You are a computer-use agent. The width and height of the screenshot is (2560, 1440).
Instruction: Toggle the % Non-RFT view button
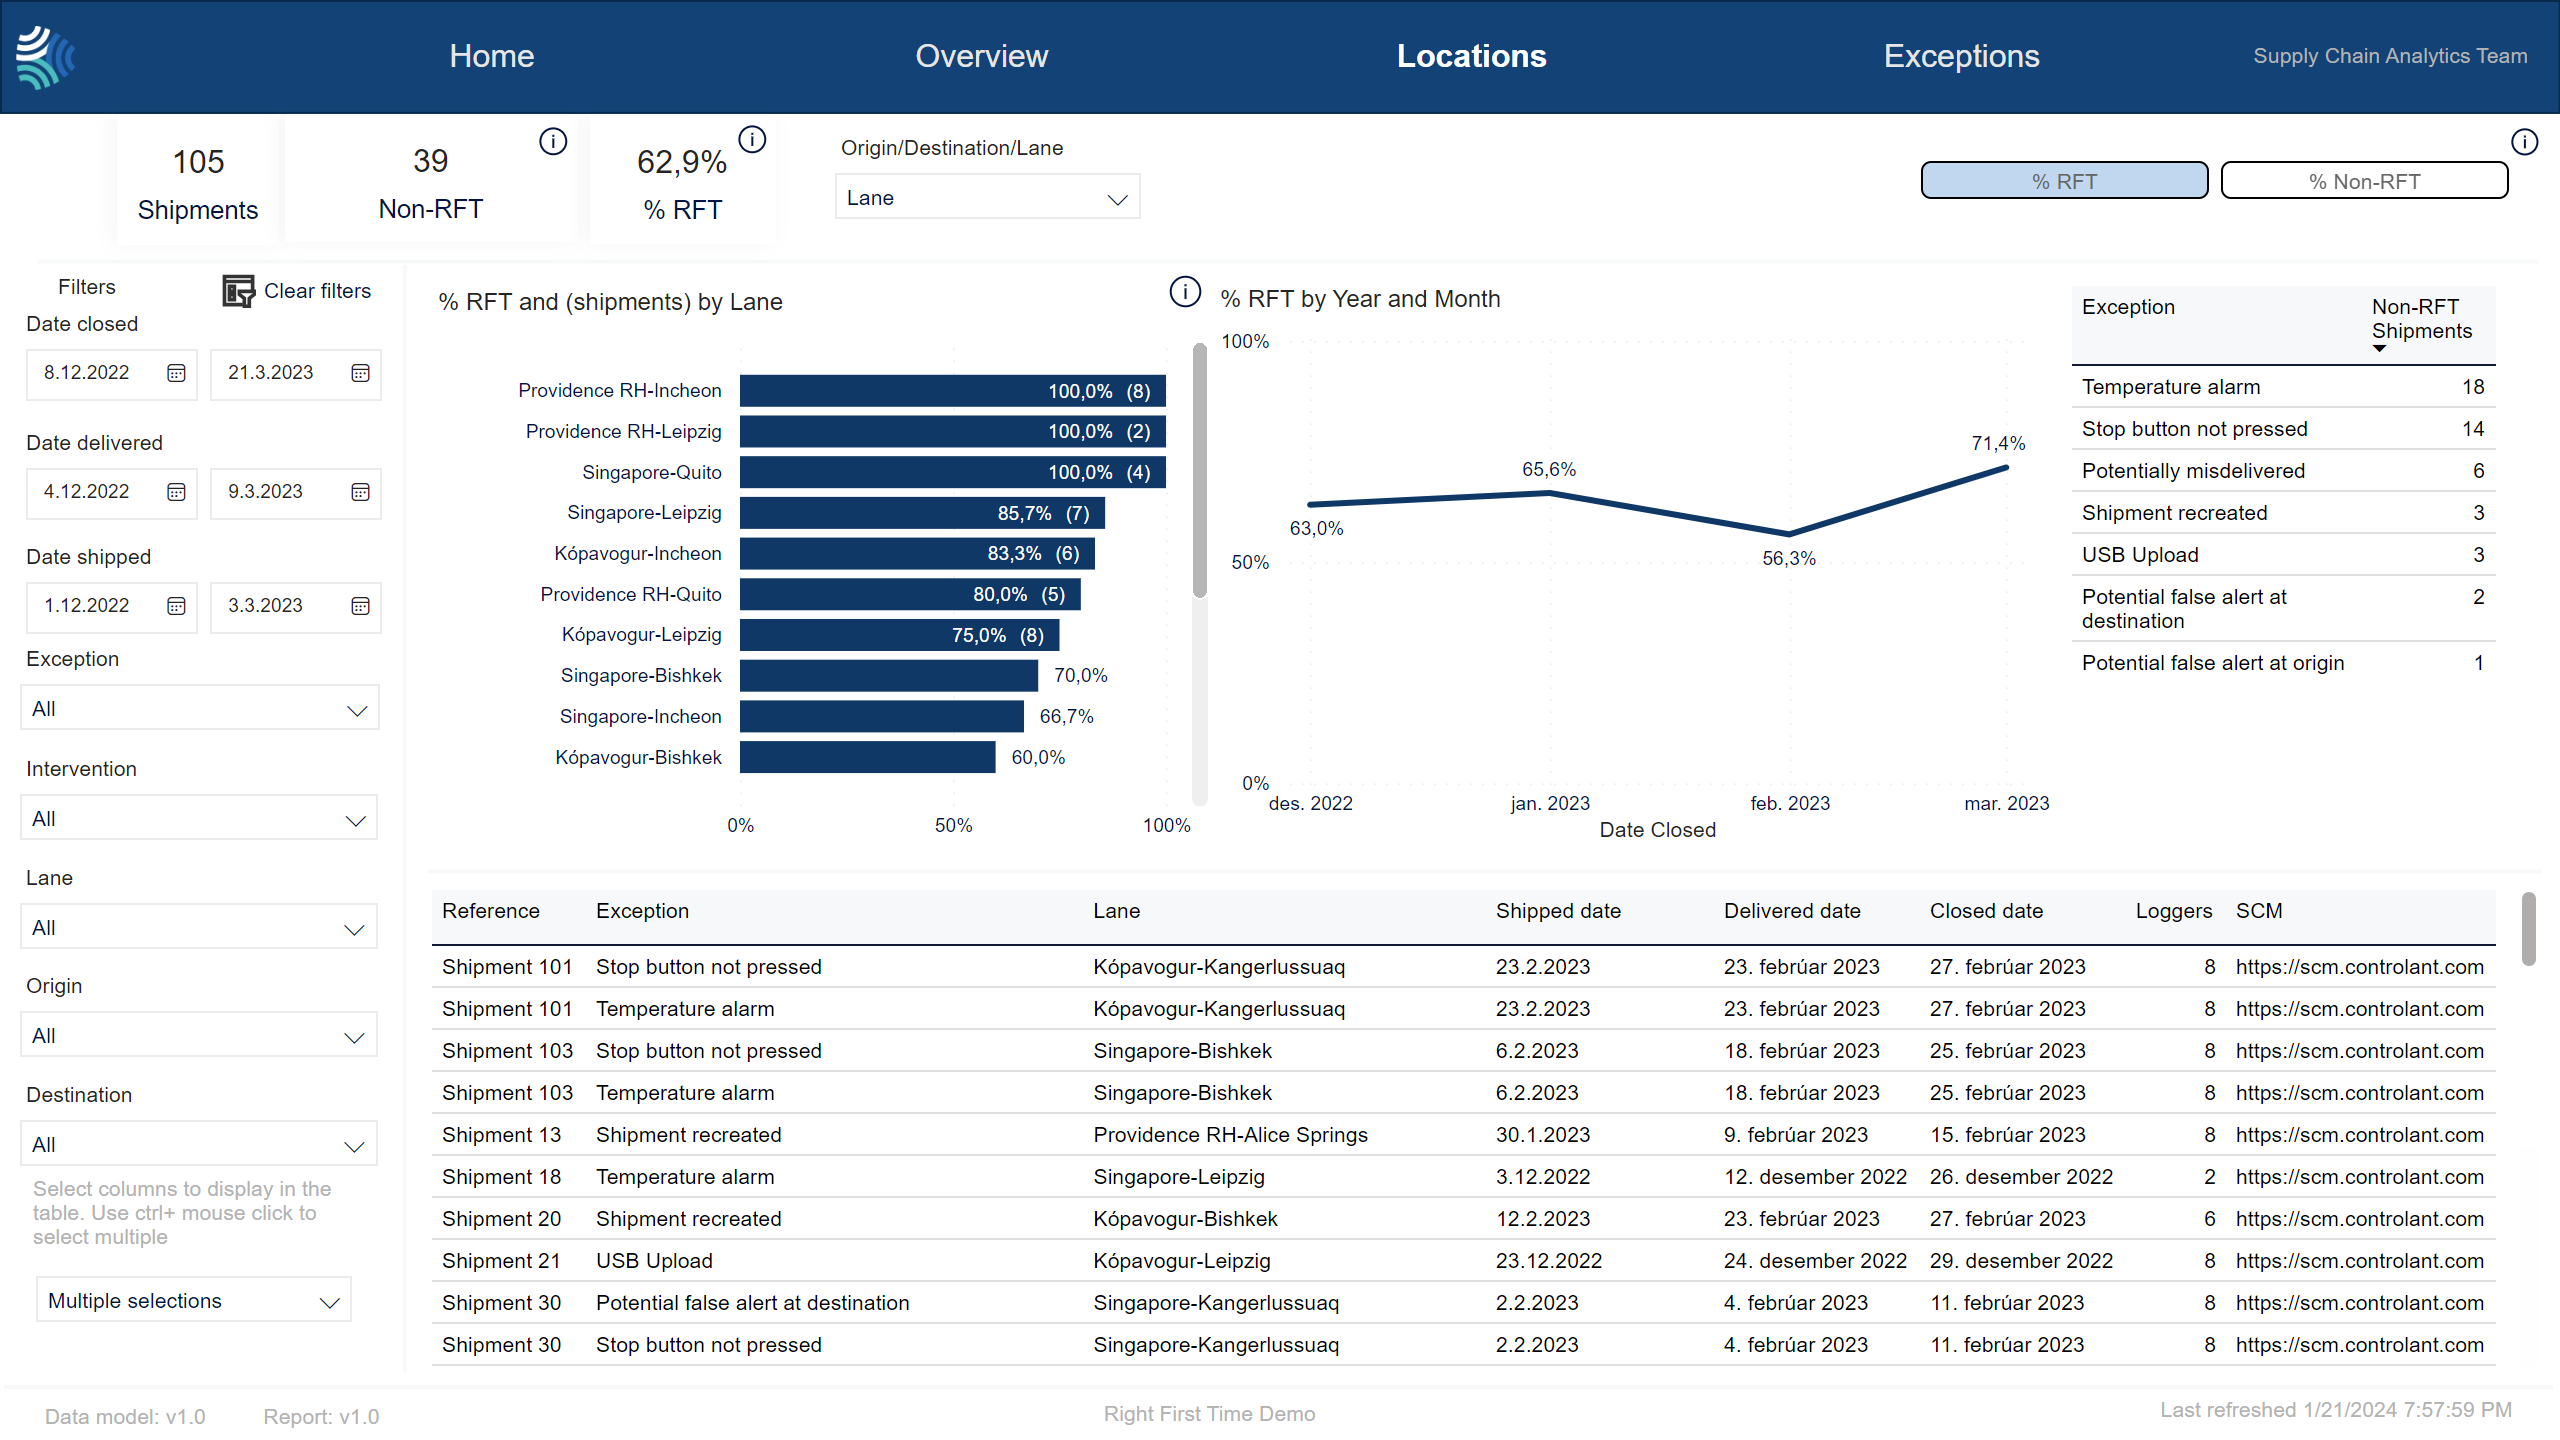tap(2365, 181)
